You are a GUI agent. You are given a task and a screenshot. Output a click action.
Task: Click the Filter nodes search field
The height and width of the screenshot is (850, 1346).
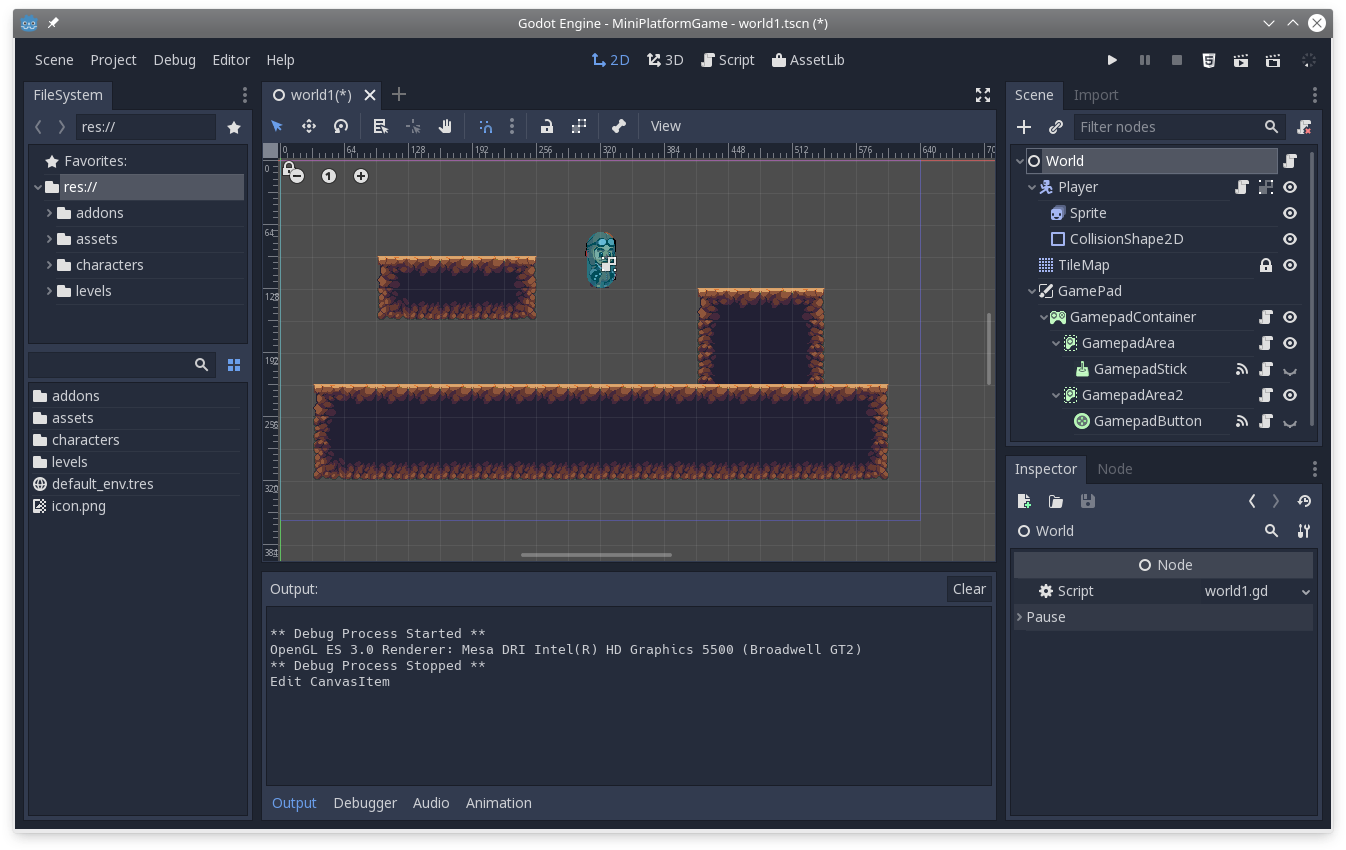point(1167,127)
